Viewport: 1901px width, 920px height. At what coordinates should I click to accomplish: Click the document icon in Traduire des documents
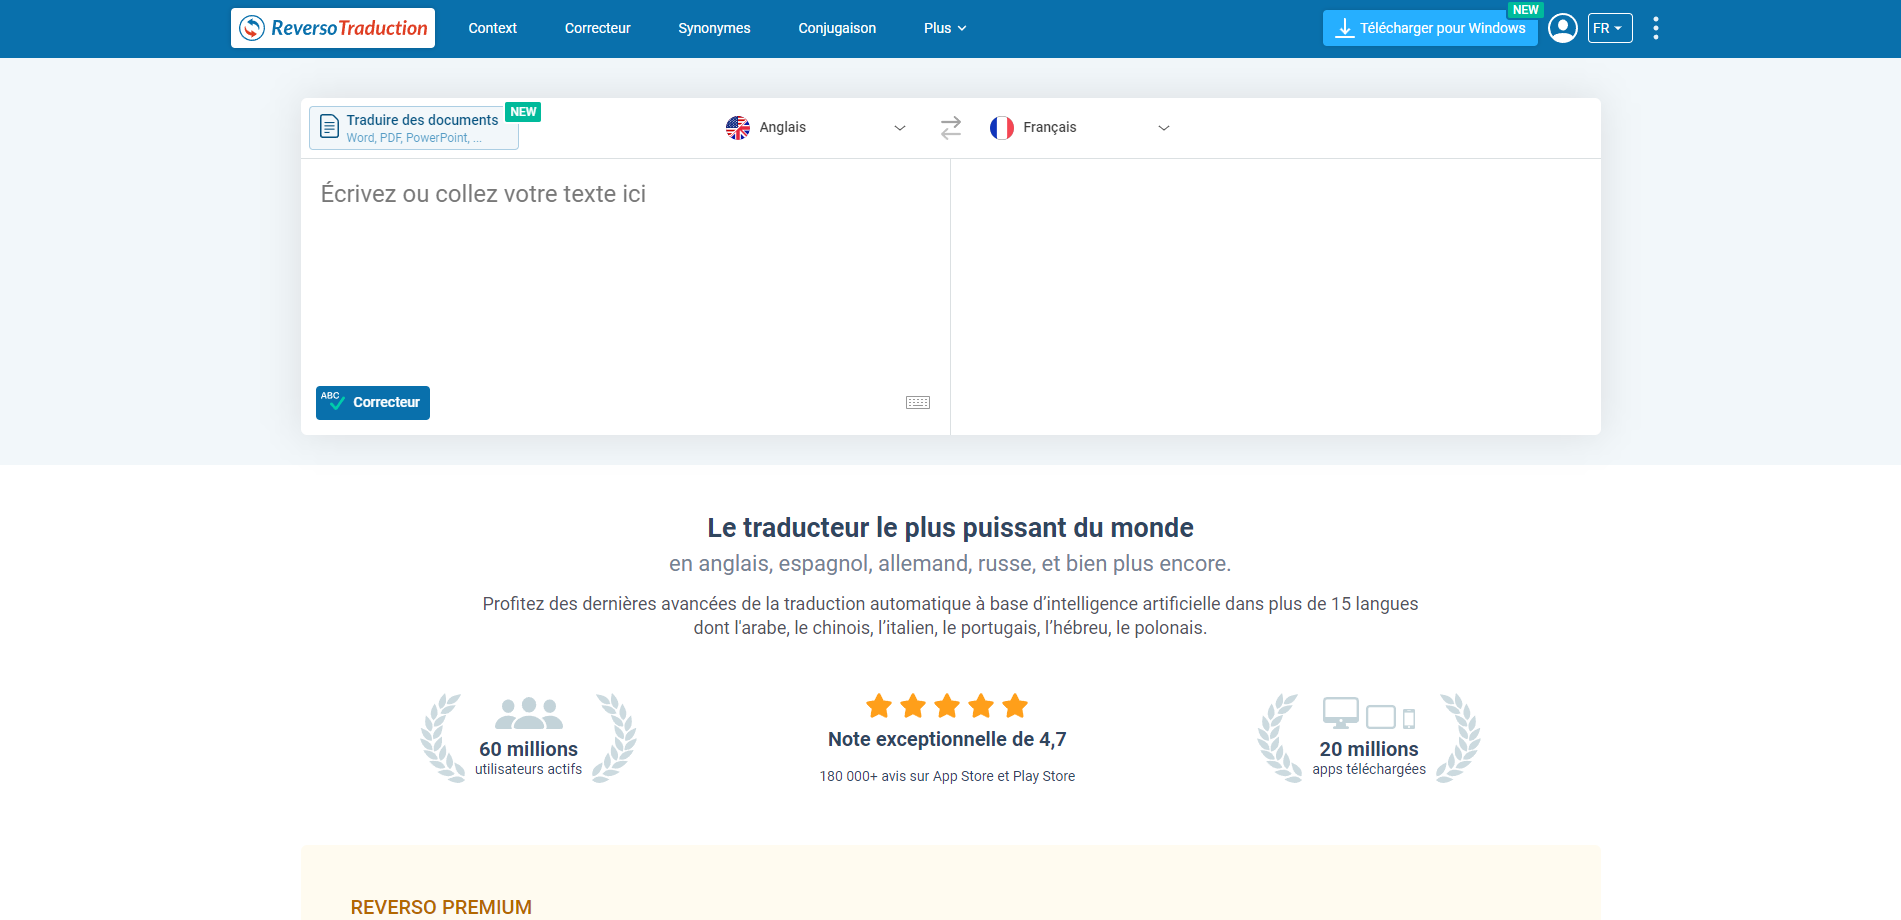tap(329, 127)
